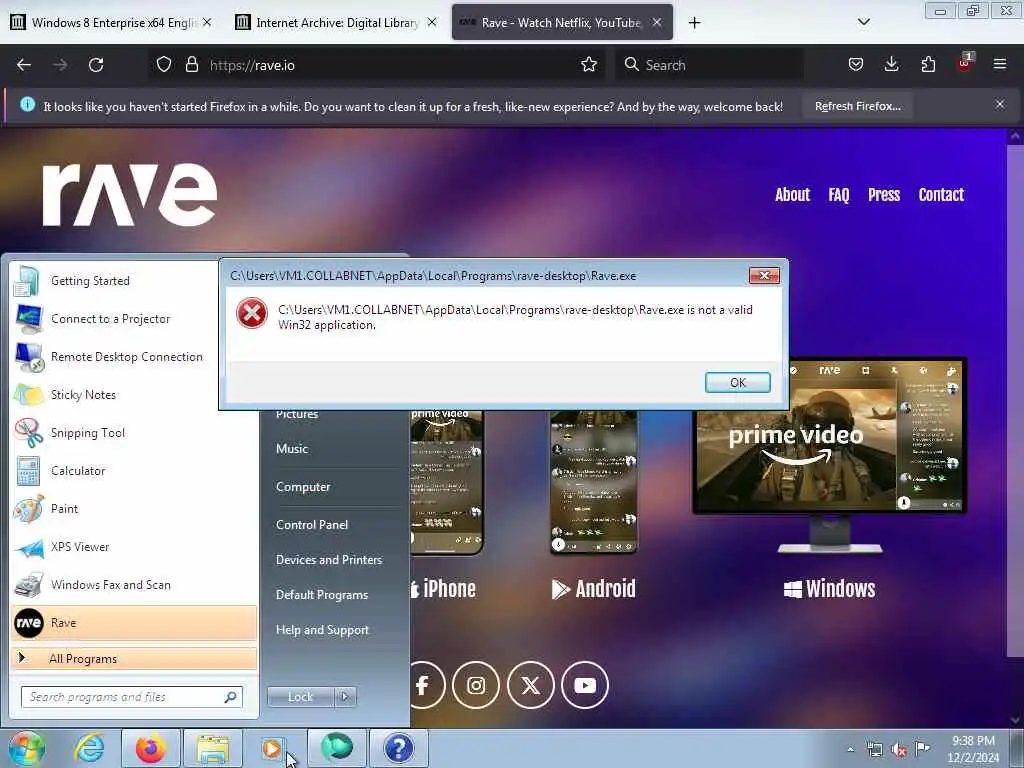Switch to the Windows 8 Enterprise x64 tab
This screenshot has width=1024, height=768.
pyautogui.click(x=113, y=22)
